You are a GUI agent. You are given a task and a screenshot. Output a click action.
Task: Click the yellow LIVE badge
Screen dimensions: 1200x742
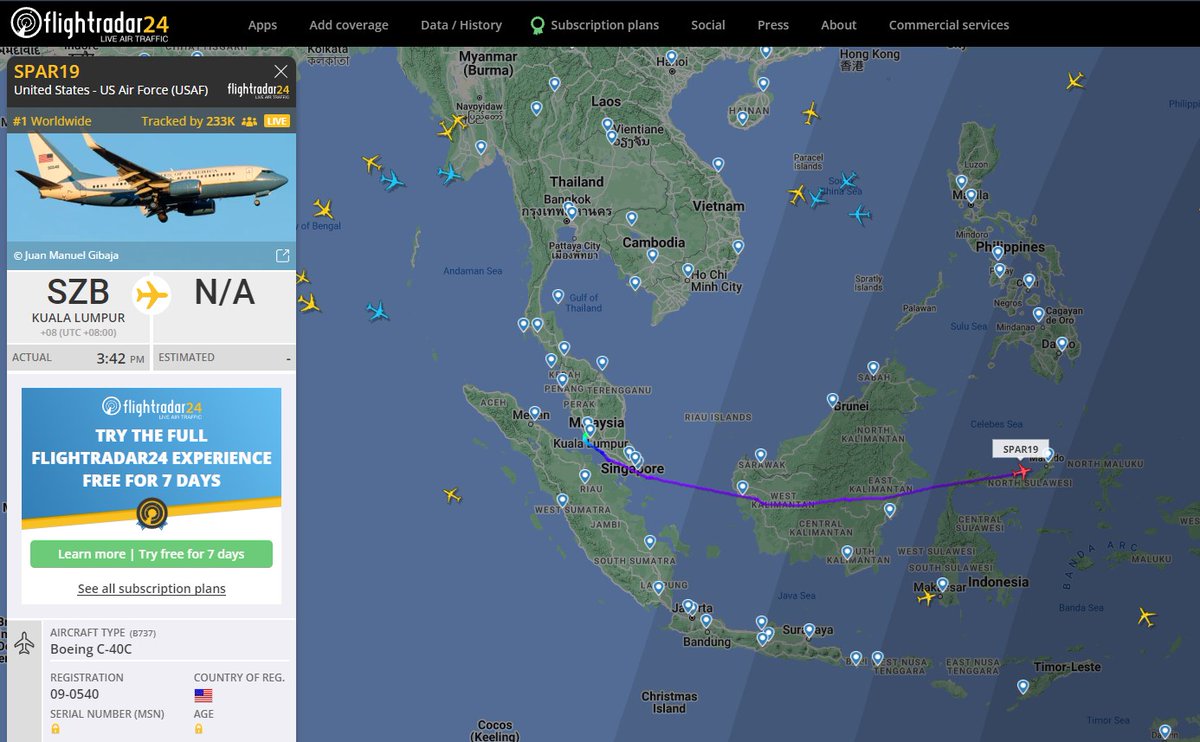276,121
